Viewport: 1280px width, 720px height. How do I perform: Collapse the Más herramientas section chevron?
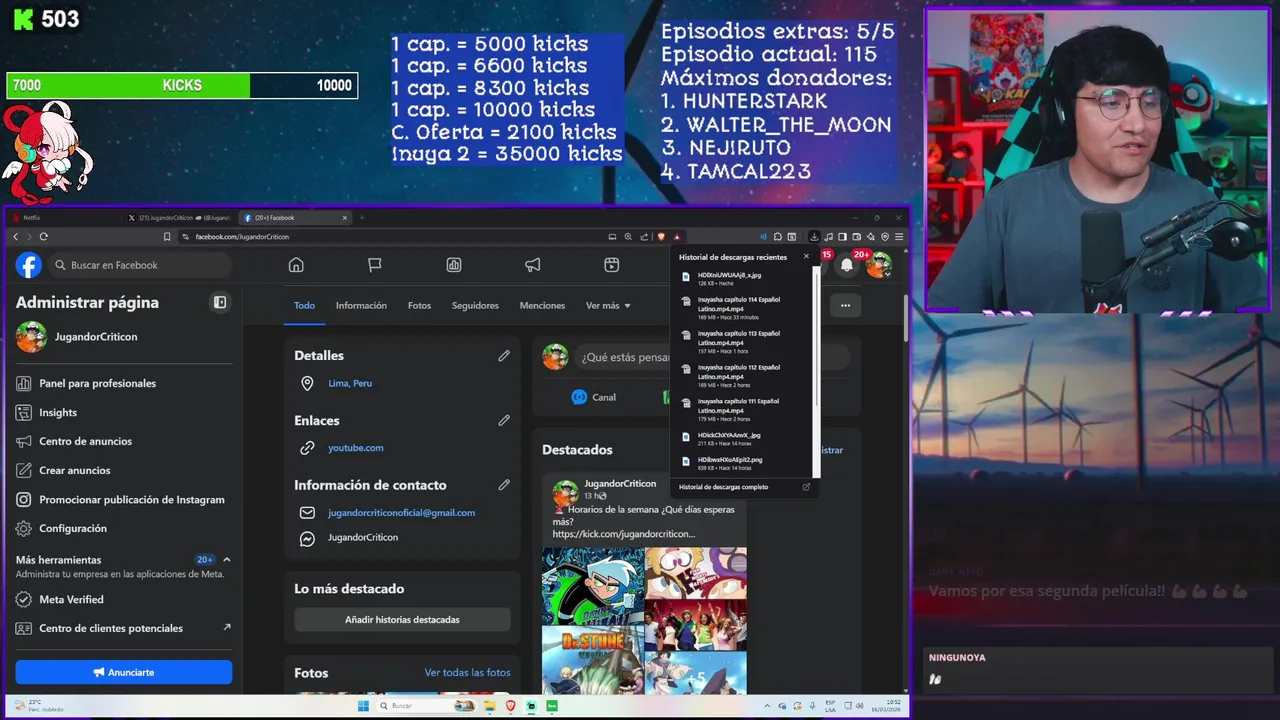(227, 560)
